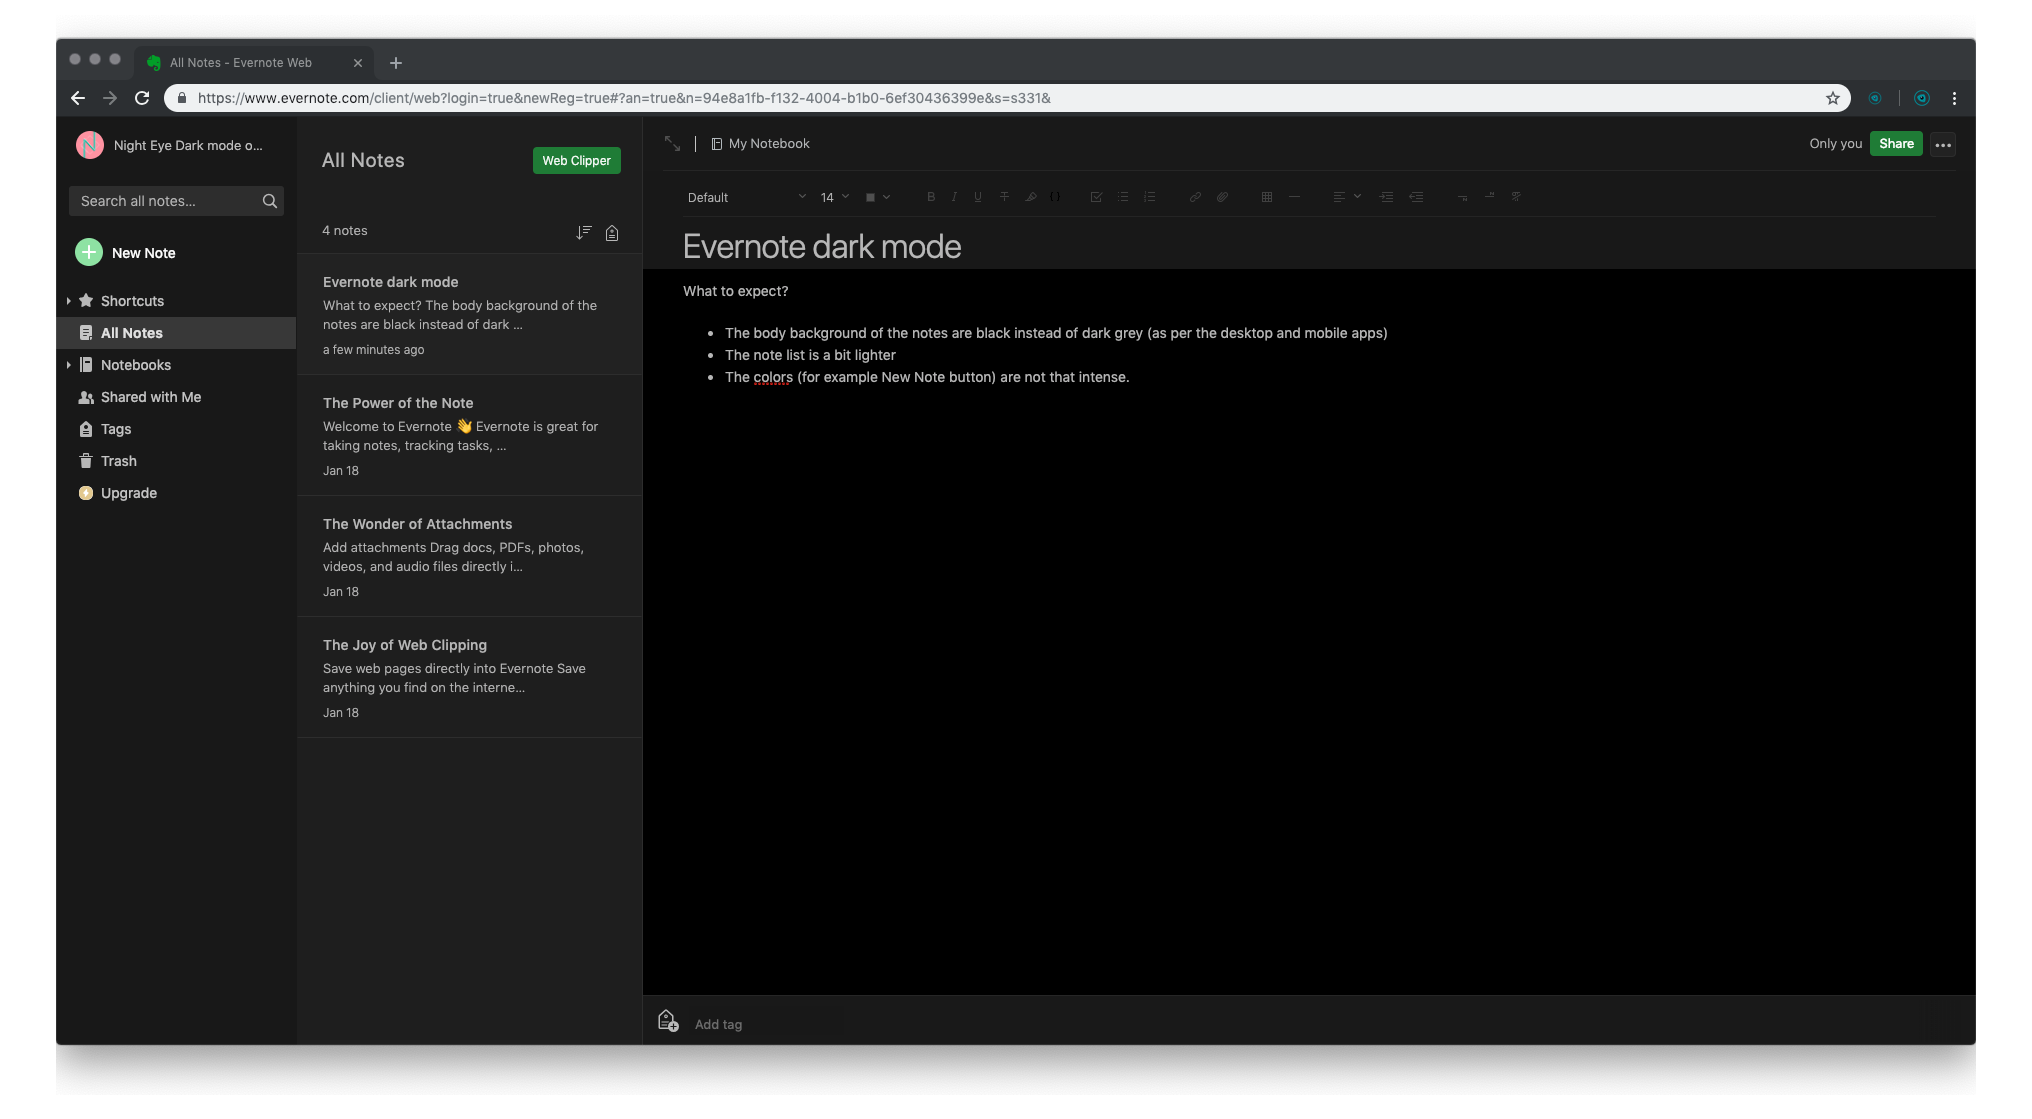This screenshot has height=1119, width=2032.
Task: Open the Default font dropdown
Action: click(746, 197)
